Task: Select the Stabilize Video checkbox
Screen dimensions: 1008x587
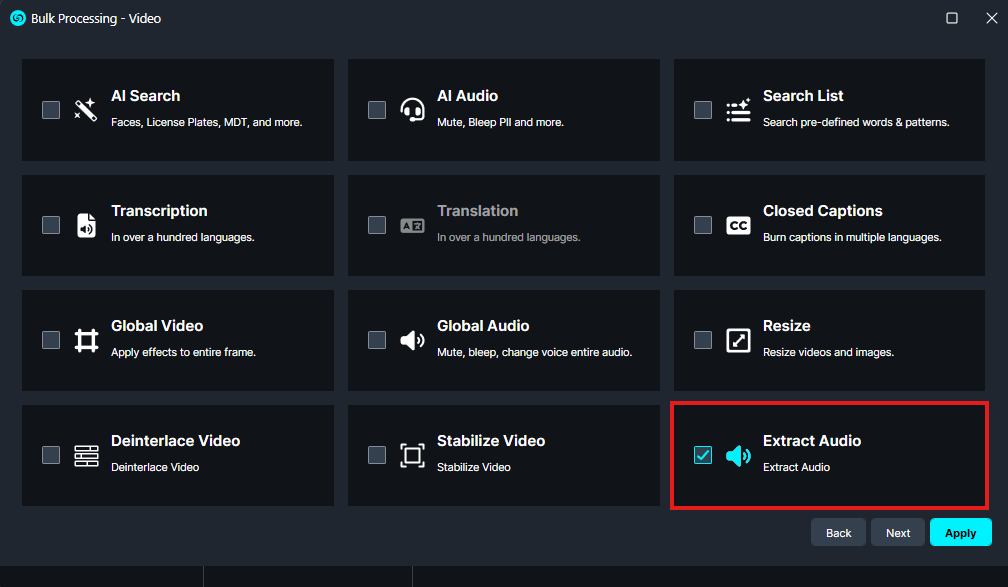Action: coord(377,455)
